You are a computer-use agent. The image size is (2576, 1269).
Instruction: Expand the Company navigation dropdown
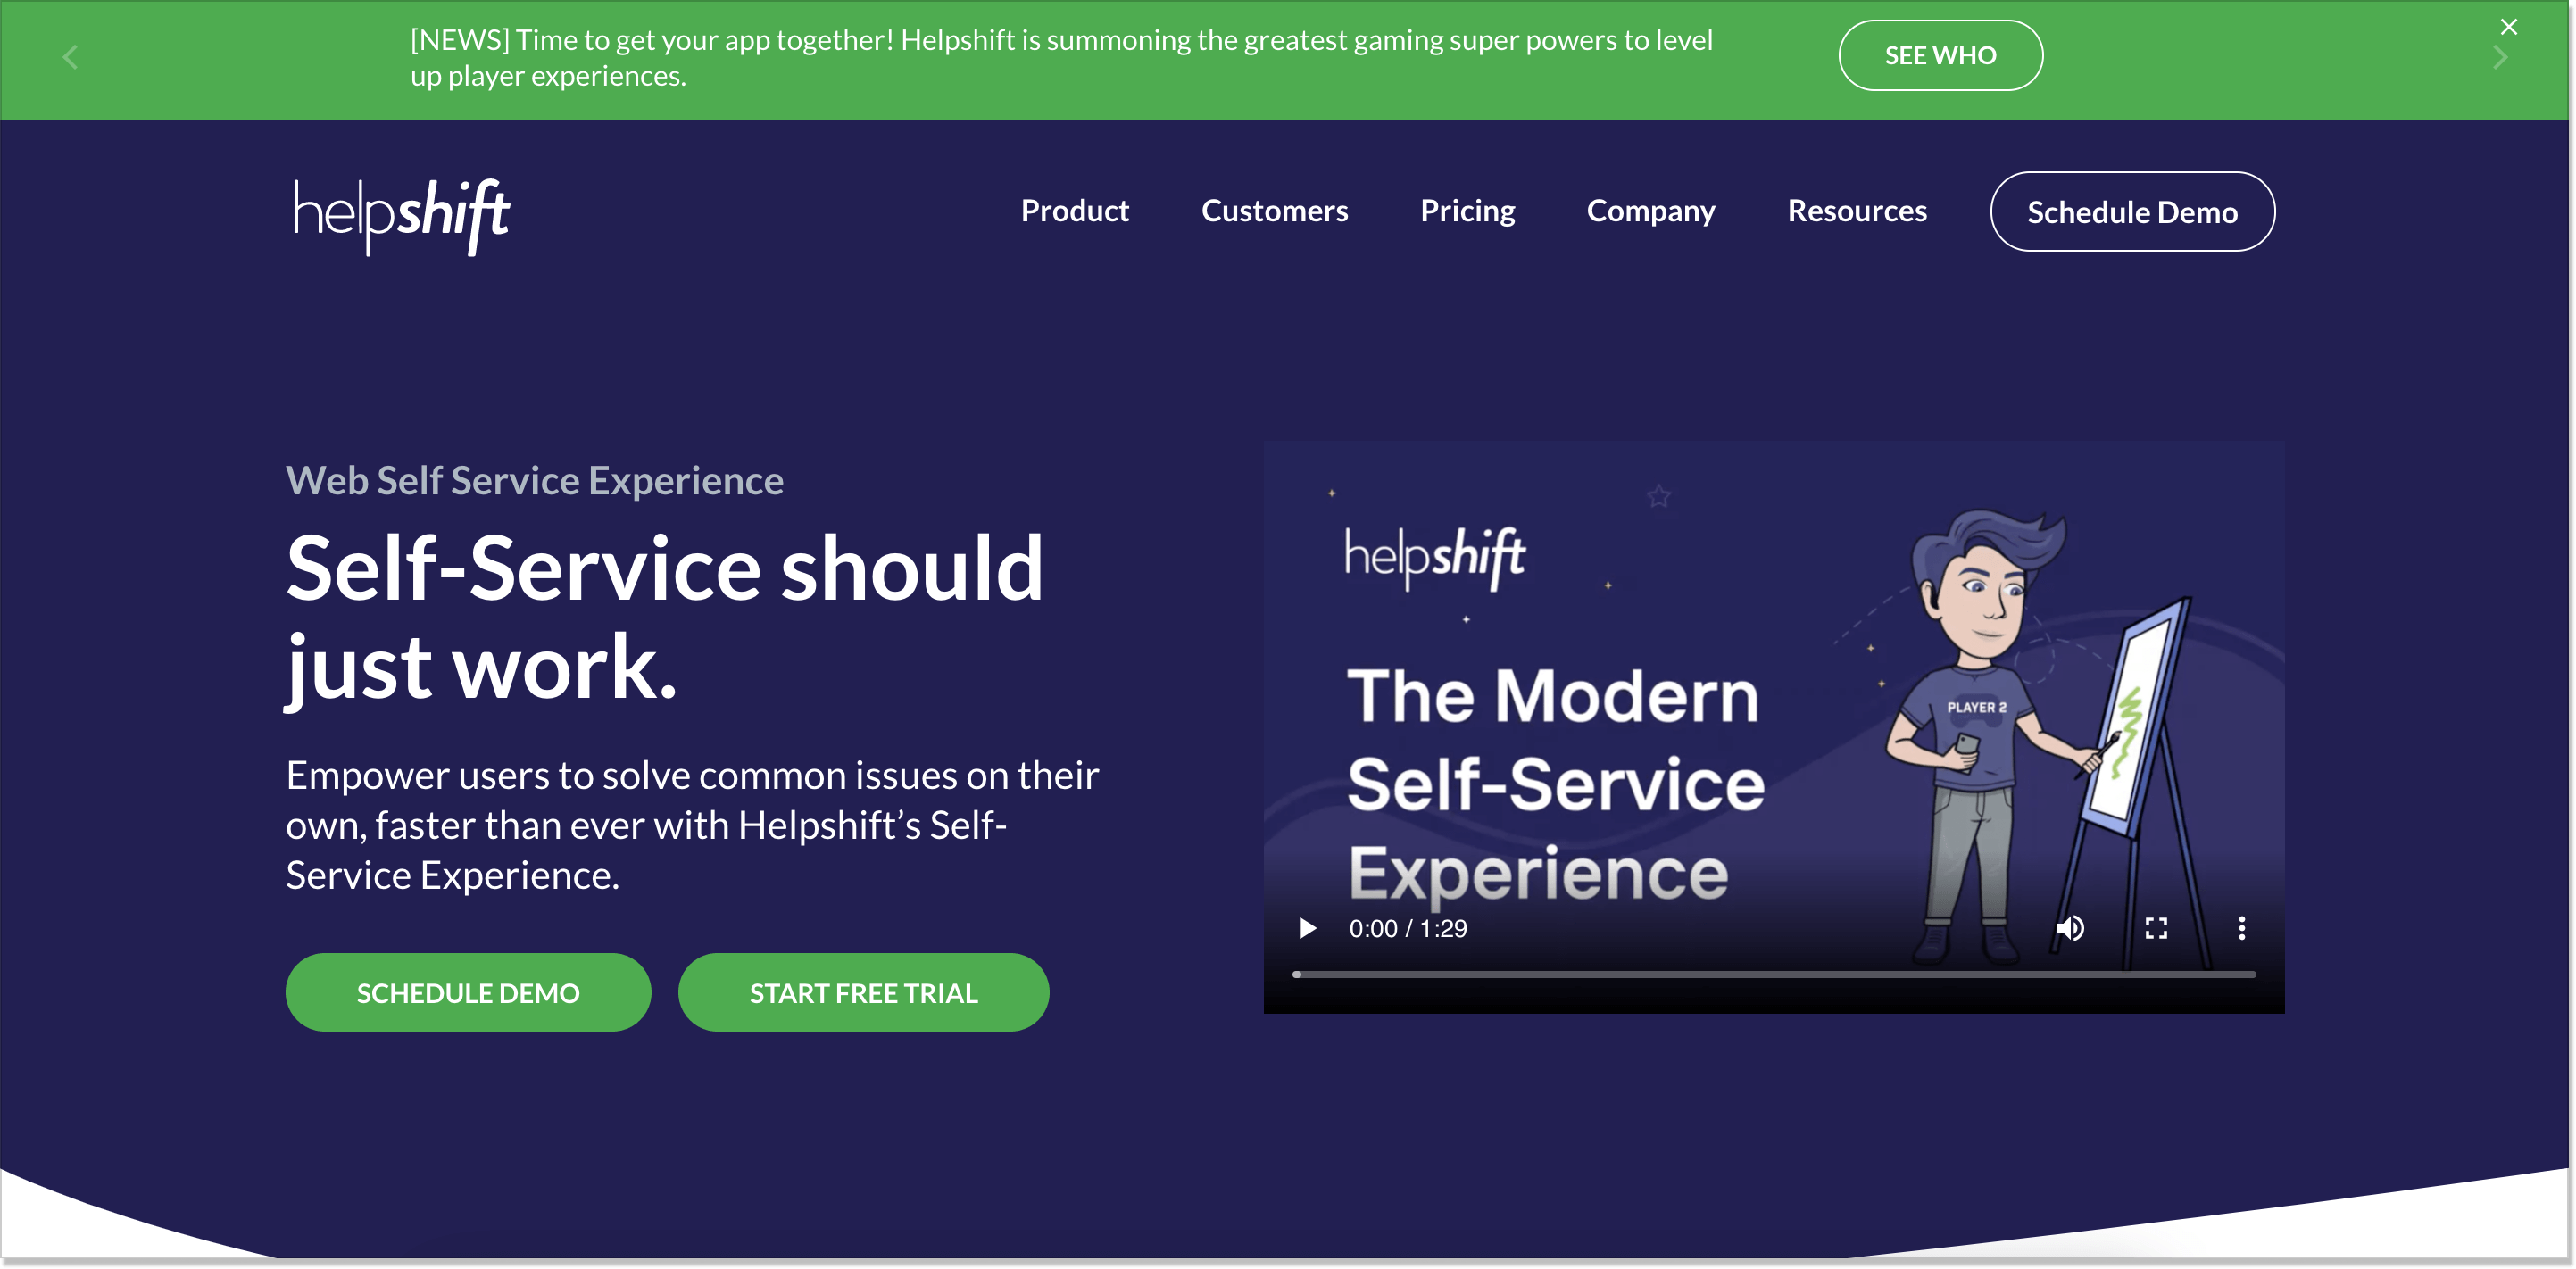click(1649, 210)
